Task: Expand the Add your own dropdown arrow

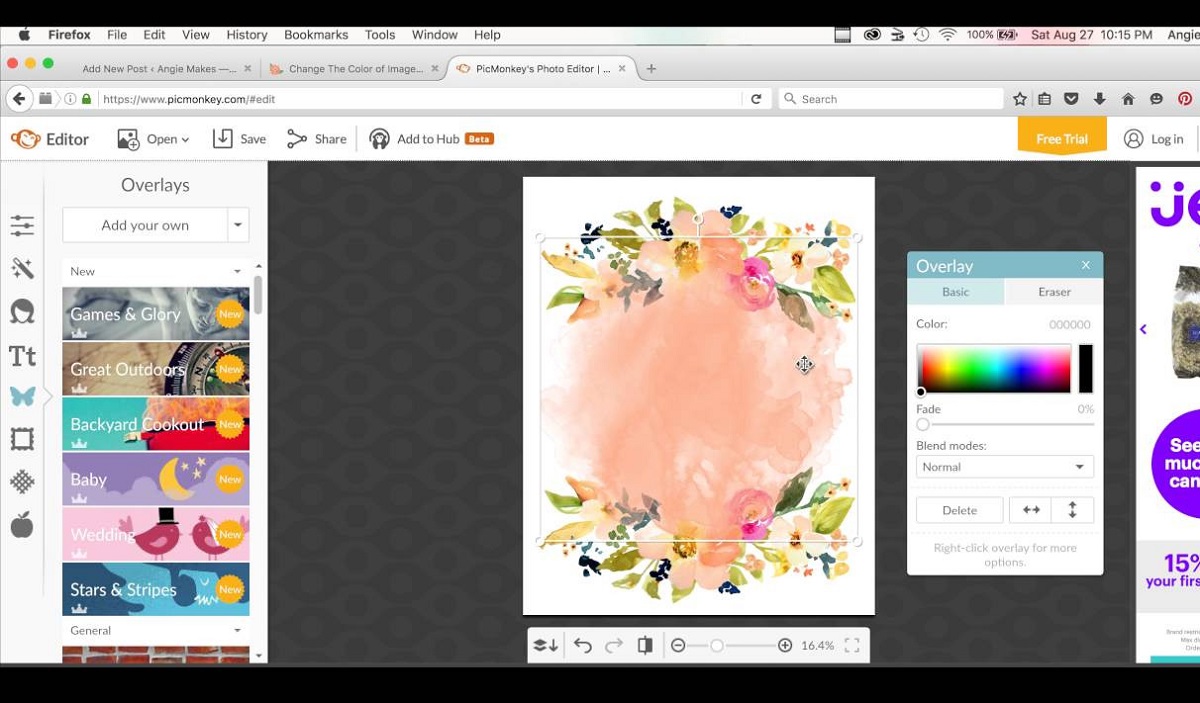Action: click(x=238, y=225)
